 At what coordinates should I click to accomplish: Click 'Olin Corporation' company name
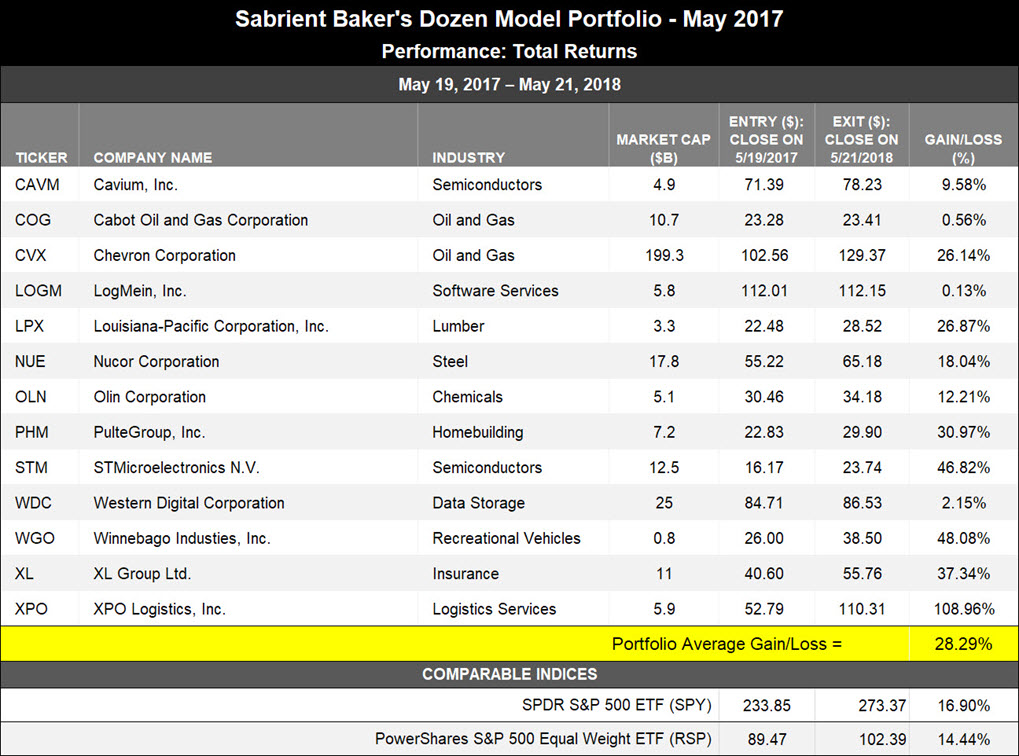tap(149, 397)
